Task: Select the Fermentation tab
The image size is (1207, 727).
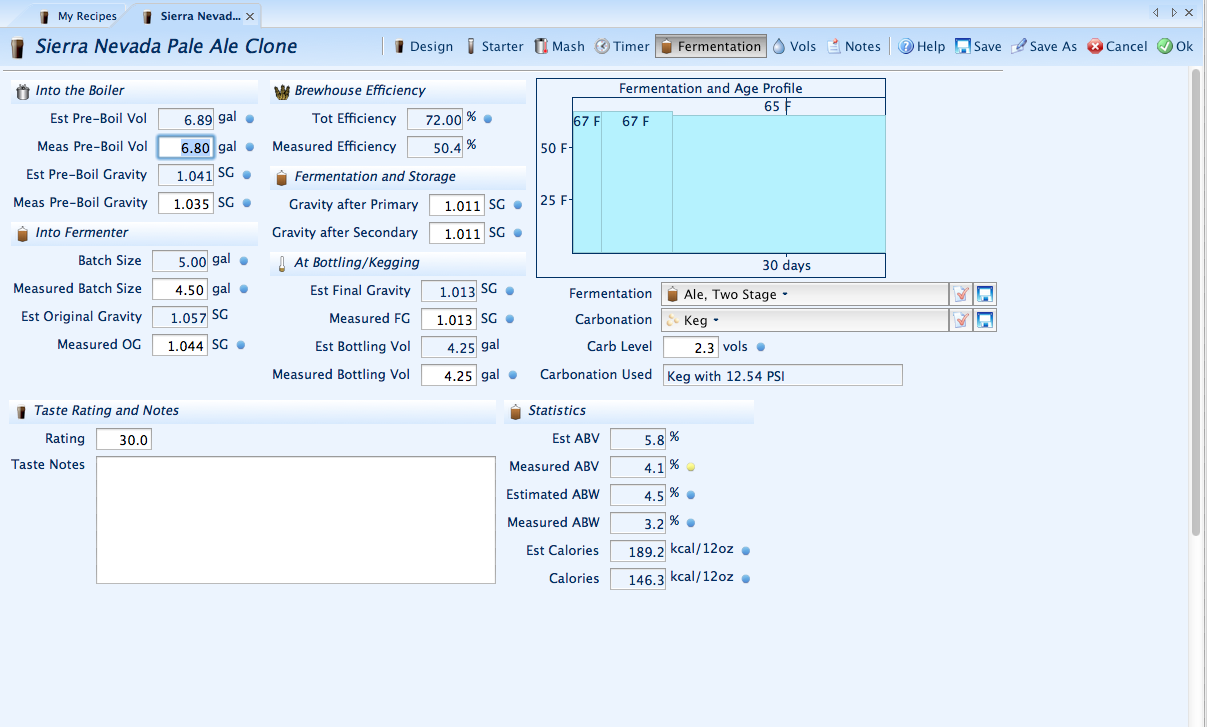Action: (711, 46)
